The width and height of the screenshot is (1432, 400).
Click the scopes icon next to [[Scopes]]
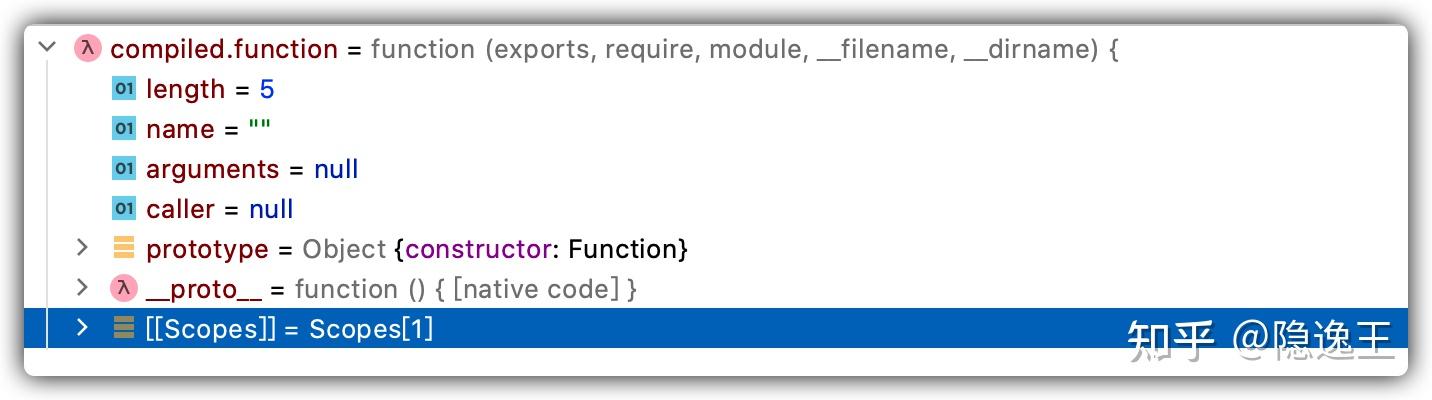pyautogui.click(x=123, y=328)
